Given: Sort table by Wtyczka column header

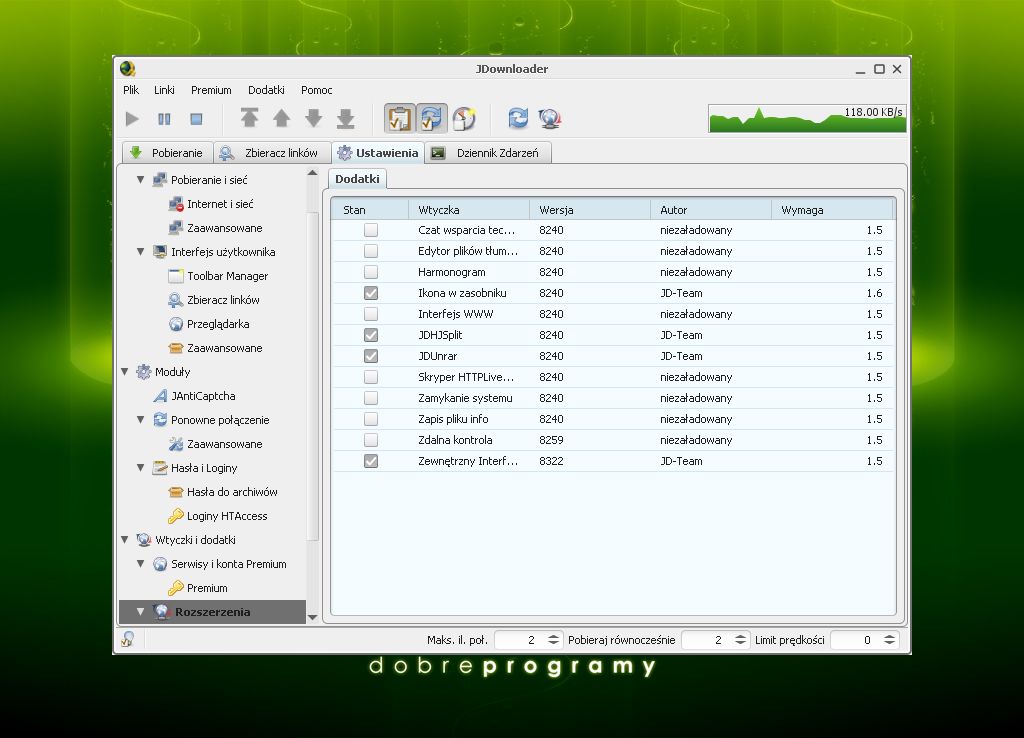Looking at the screenshot, I should pyautogui.click(x=468, y=210).
